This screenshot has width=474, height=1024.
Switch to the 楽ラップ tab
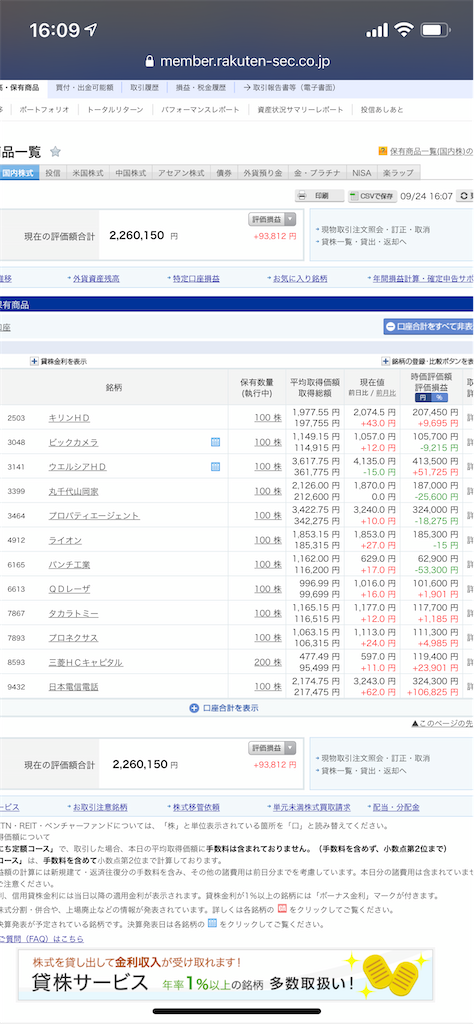coord(398,173)
